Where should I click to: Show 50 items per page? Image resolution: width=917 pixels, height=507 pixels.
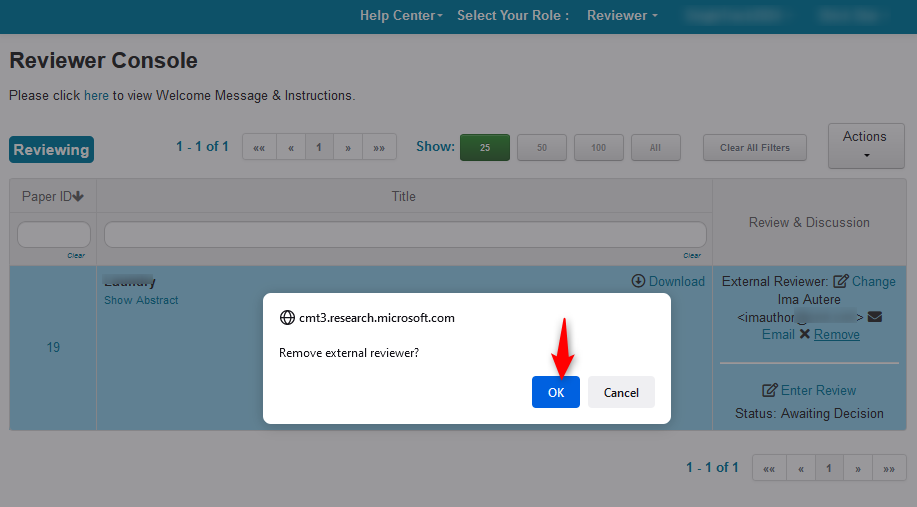click(542, 147)
